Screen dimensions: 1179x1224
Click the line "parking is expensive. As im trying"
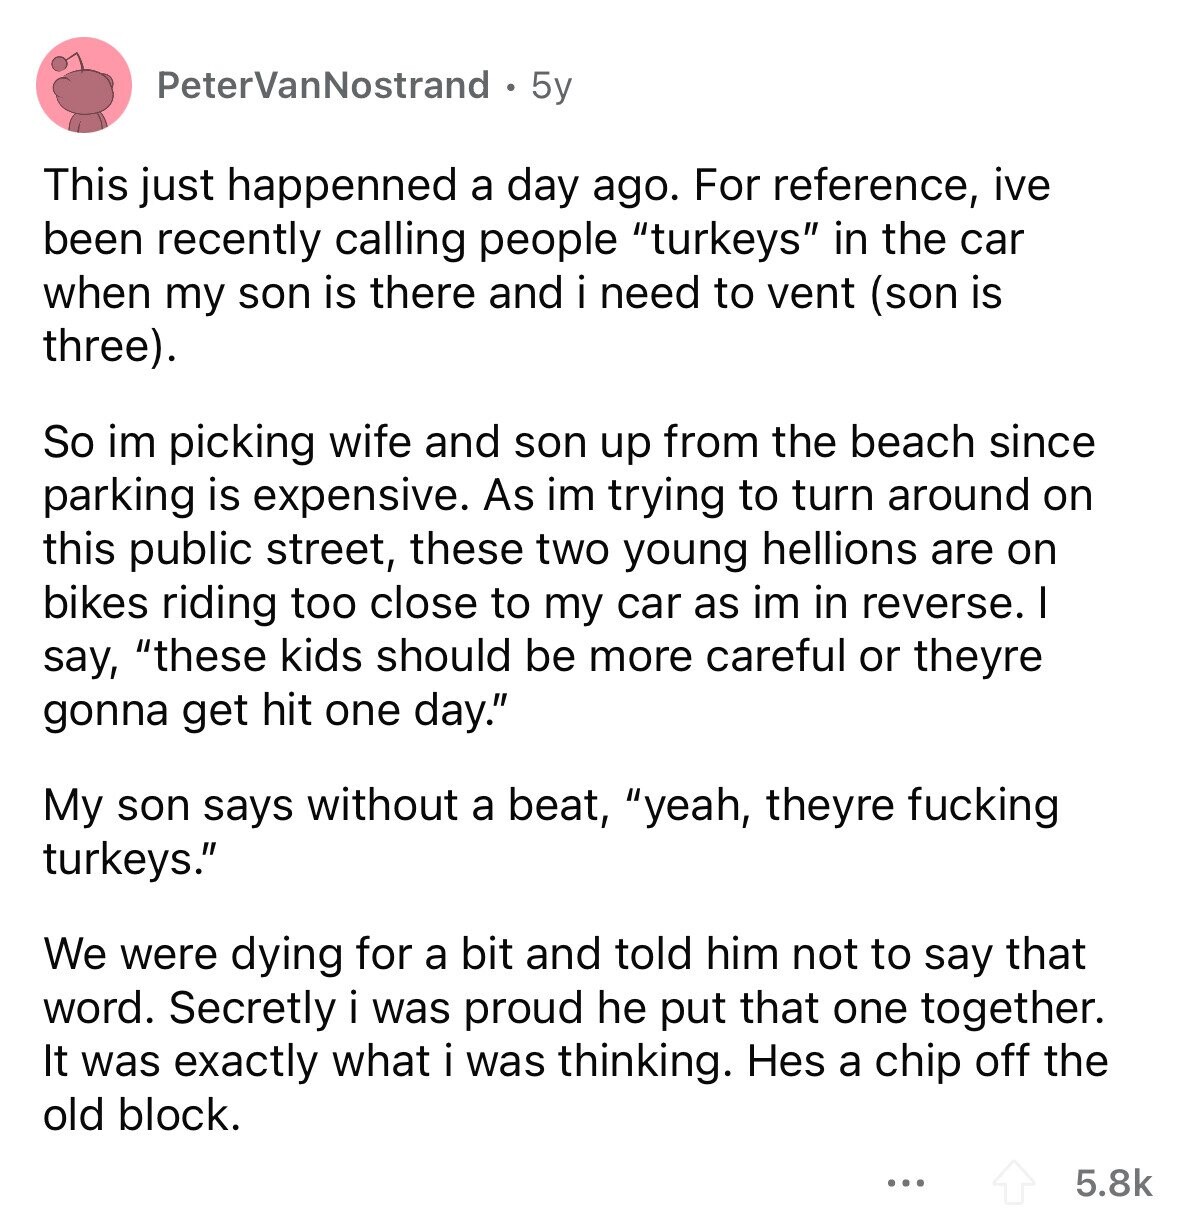click(567, 496)
